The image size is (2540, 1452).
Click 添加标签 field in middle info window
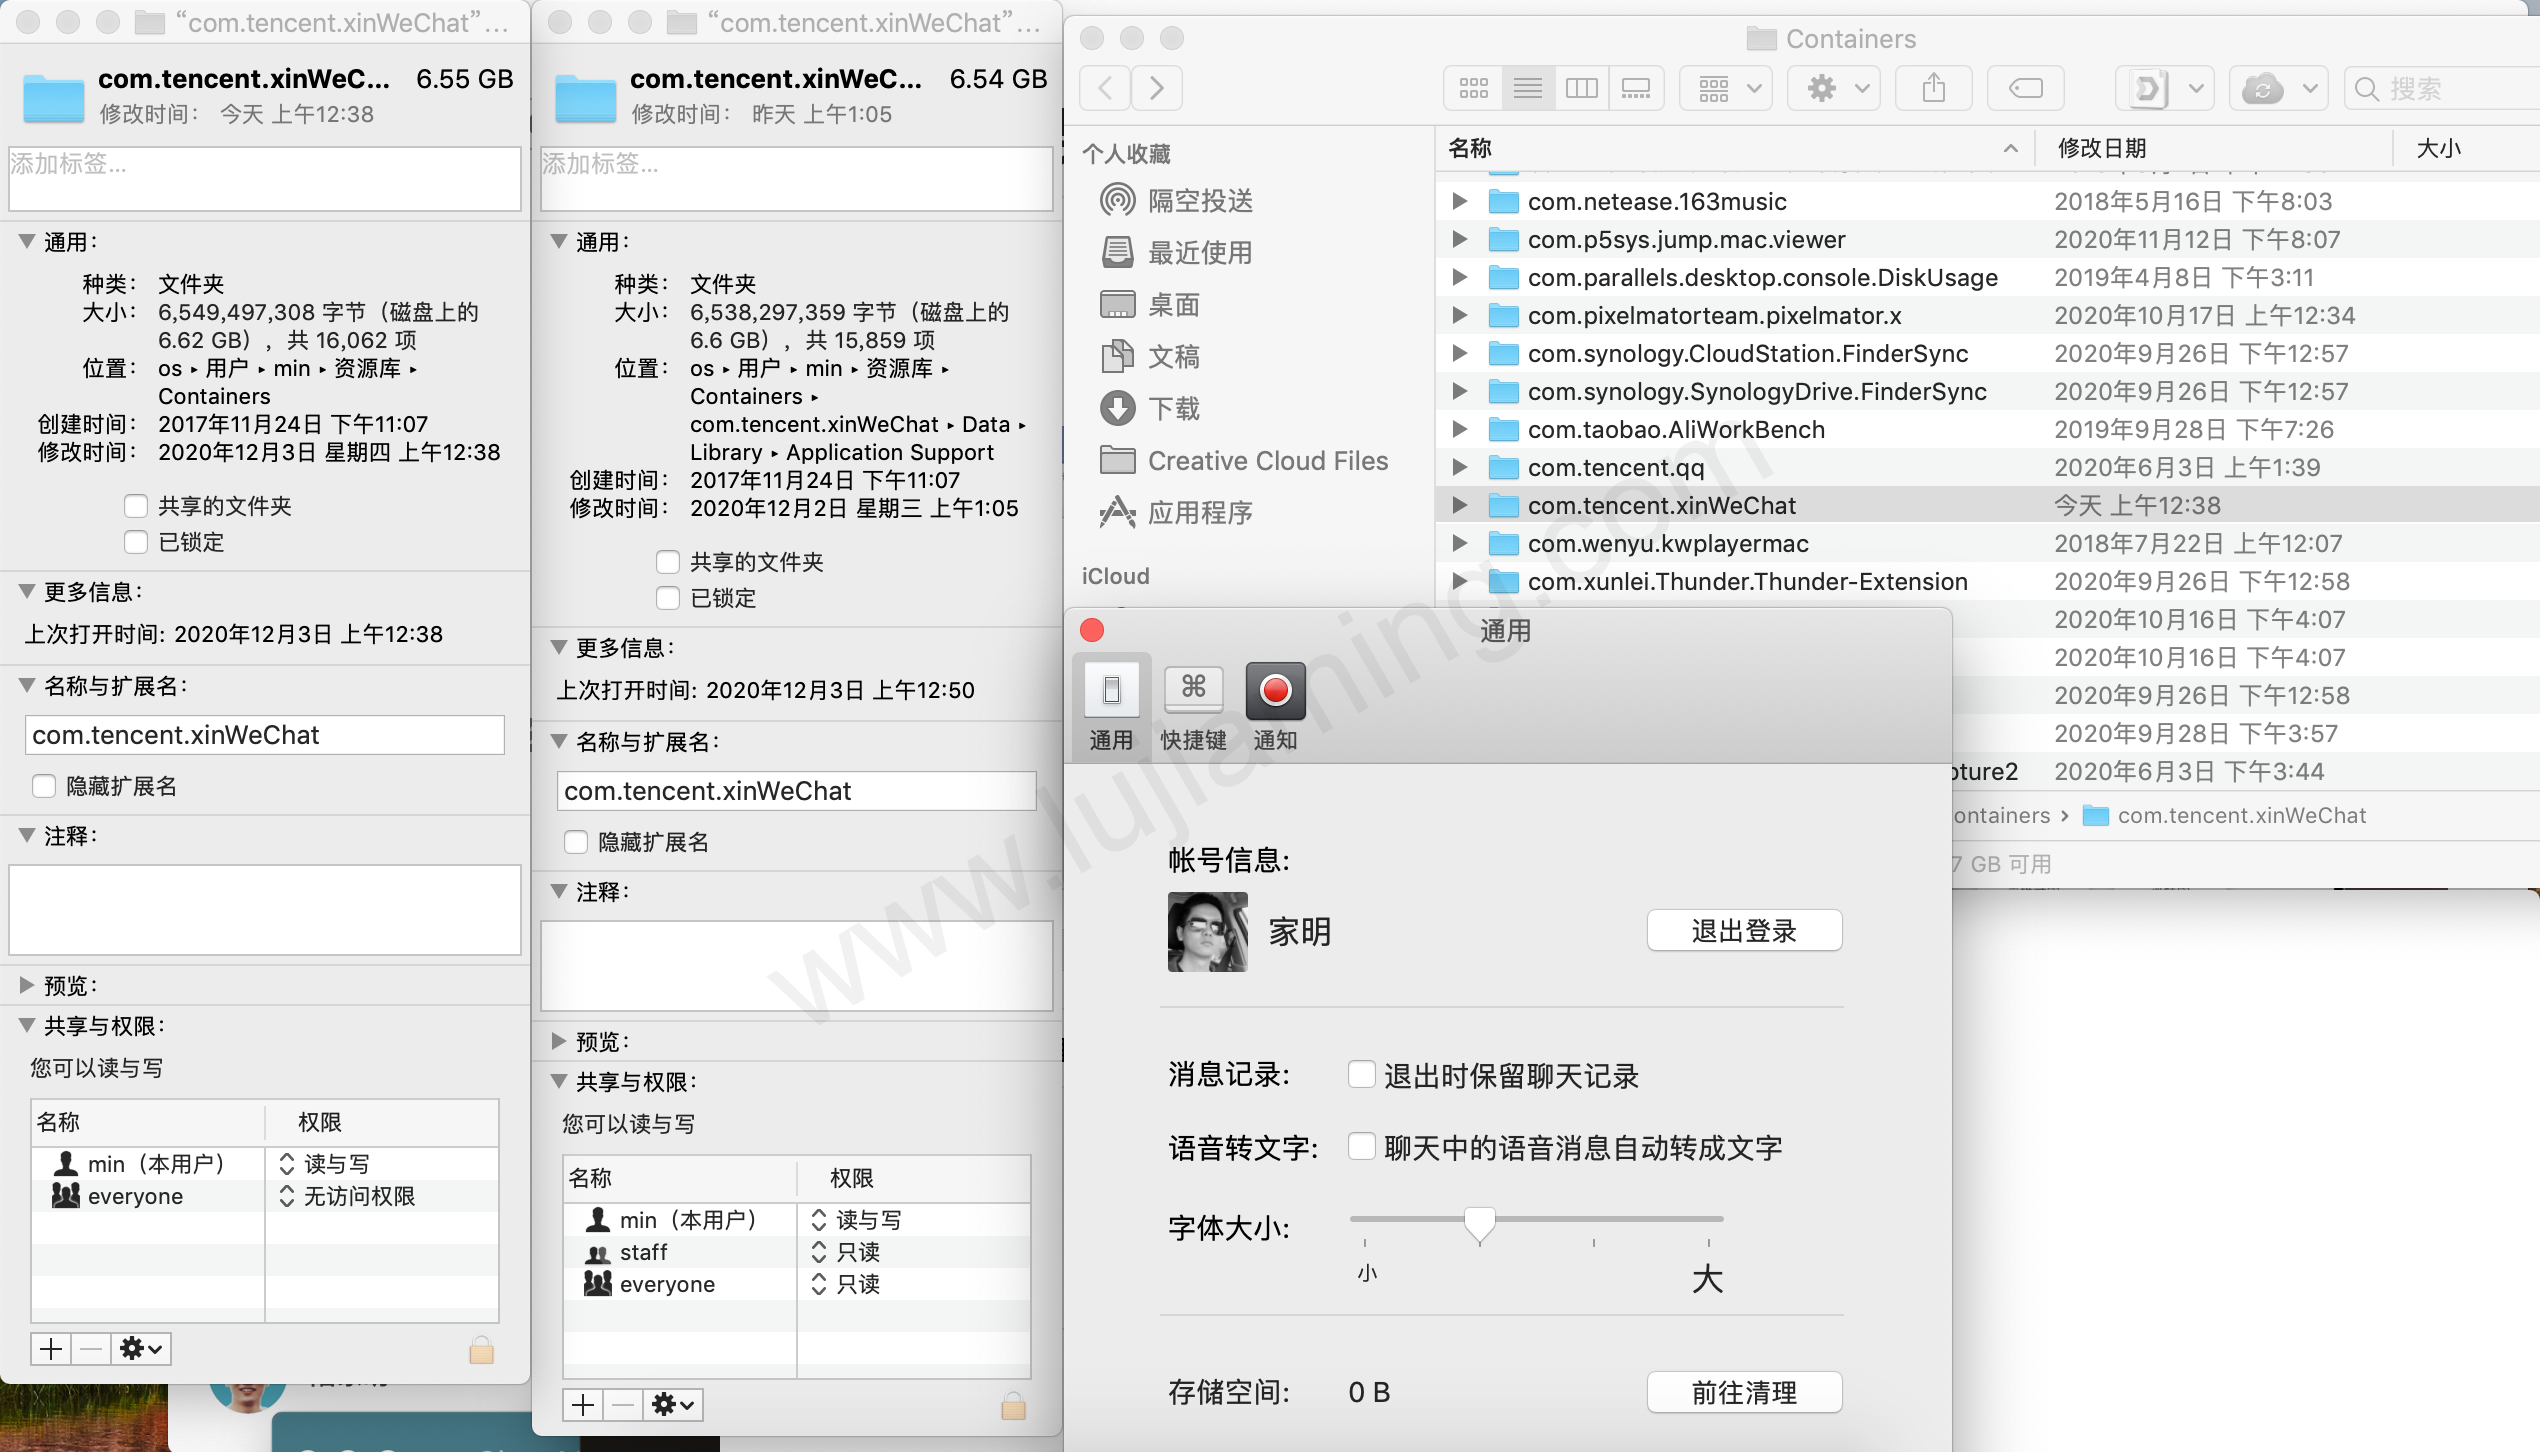point(796,179)
